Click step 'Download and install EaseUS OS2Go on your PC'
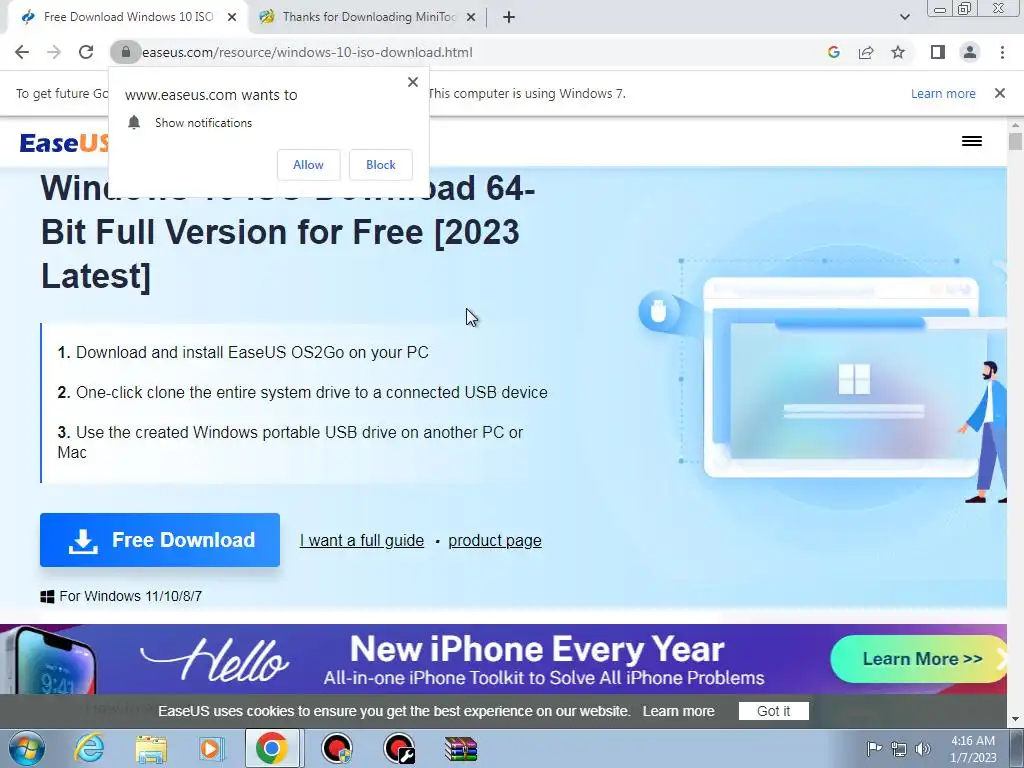Image resolution: width=1024 pixels, height=768 pixels. click(243, 353)
